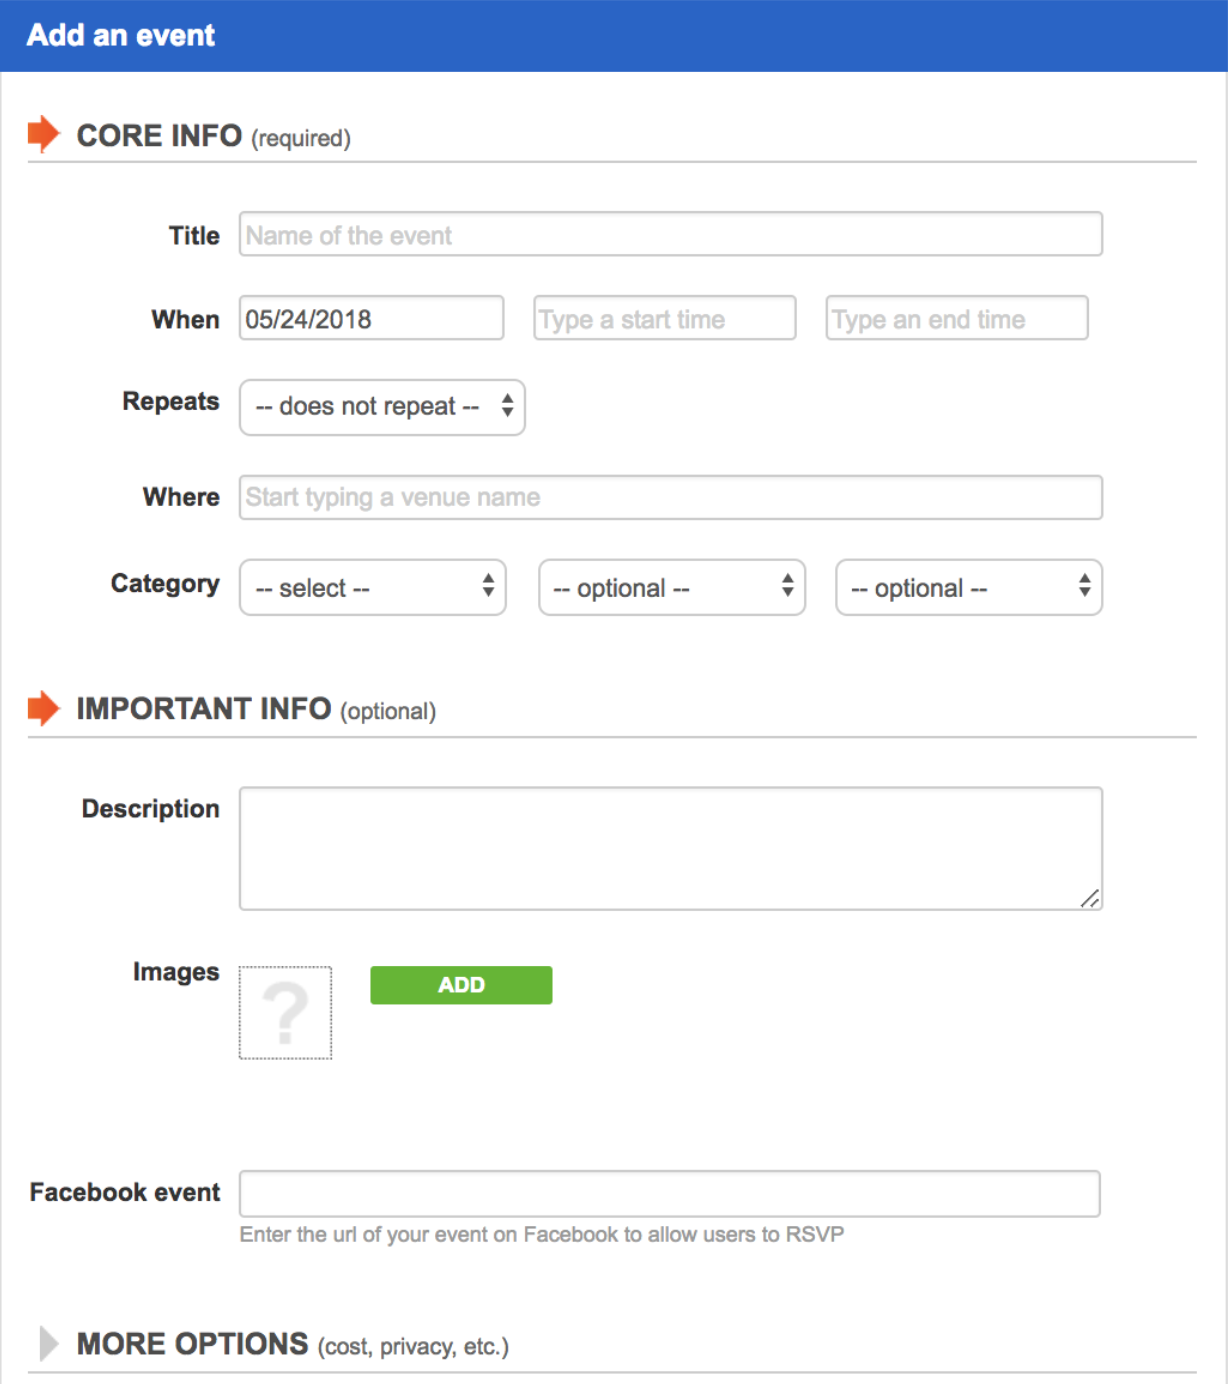Focus the event Title field

click(x=671, y=234)
